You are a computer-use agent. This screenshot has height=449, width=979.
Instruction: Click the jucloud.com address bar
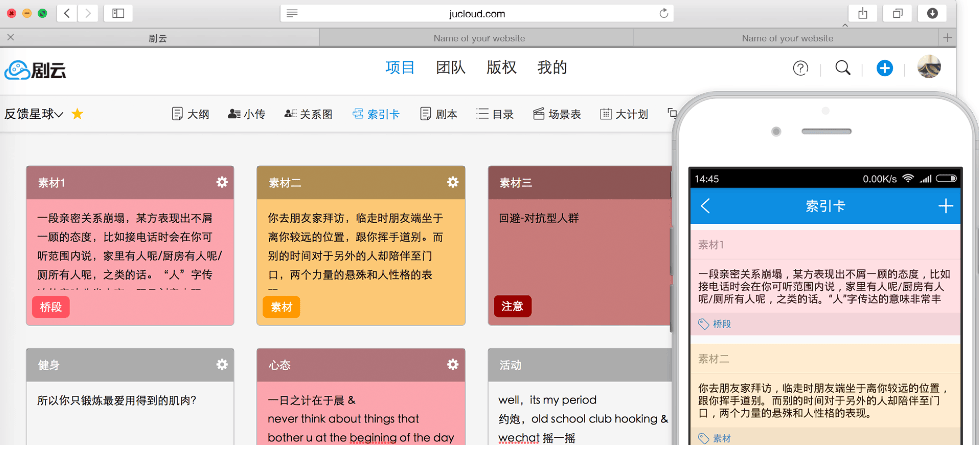(477, 13)
